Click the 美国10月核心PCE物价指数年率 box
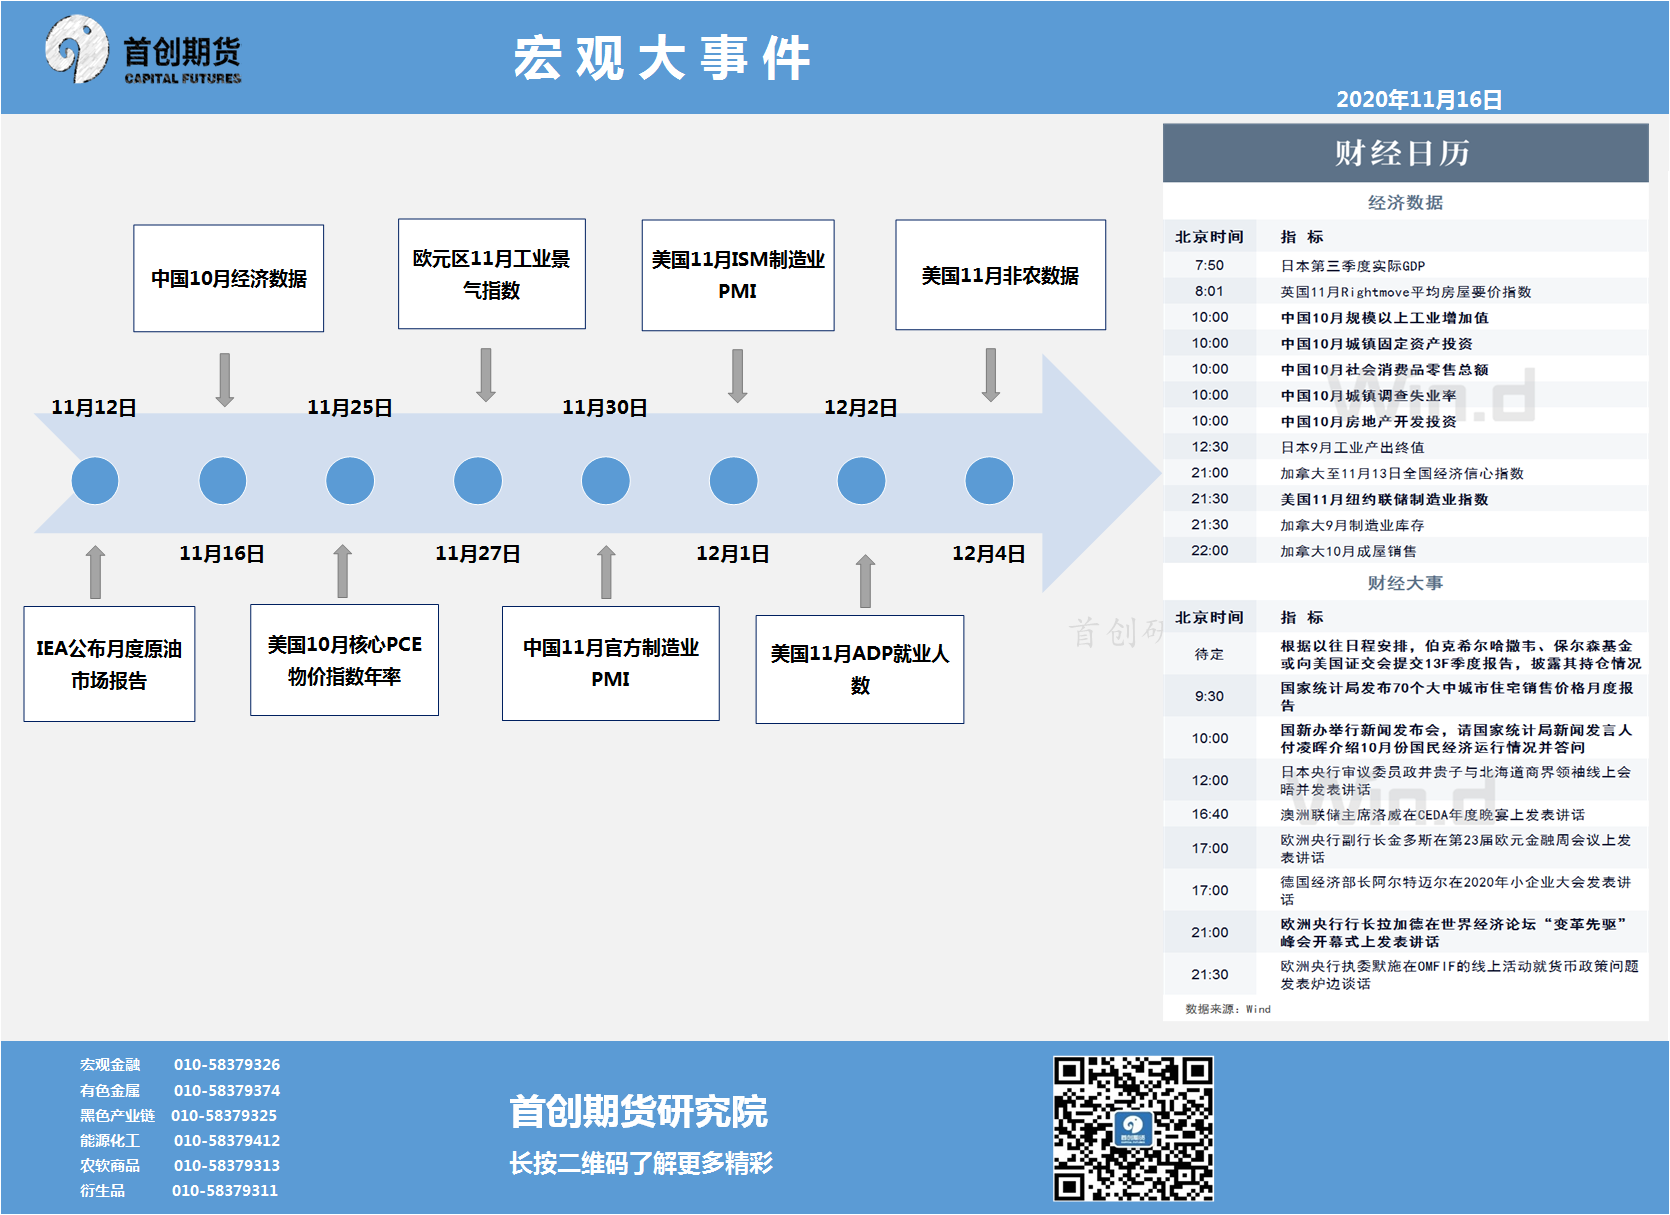The width and height of the screenshot is (1670, 1215). [x=344, y=660]
